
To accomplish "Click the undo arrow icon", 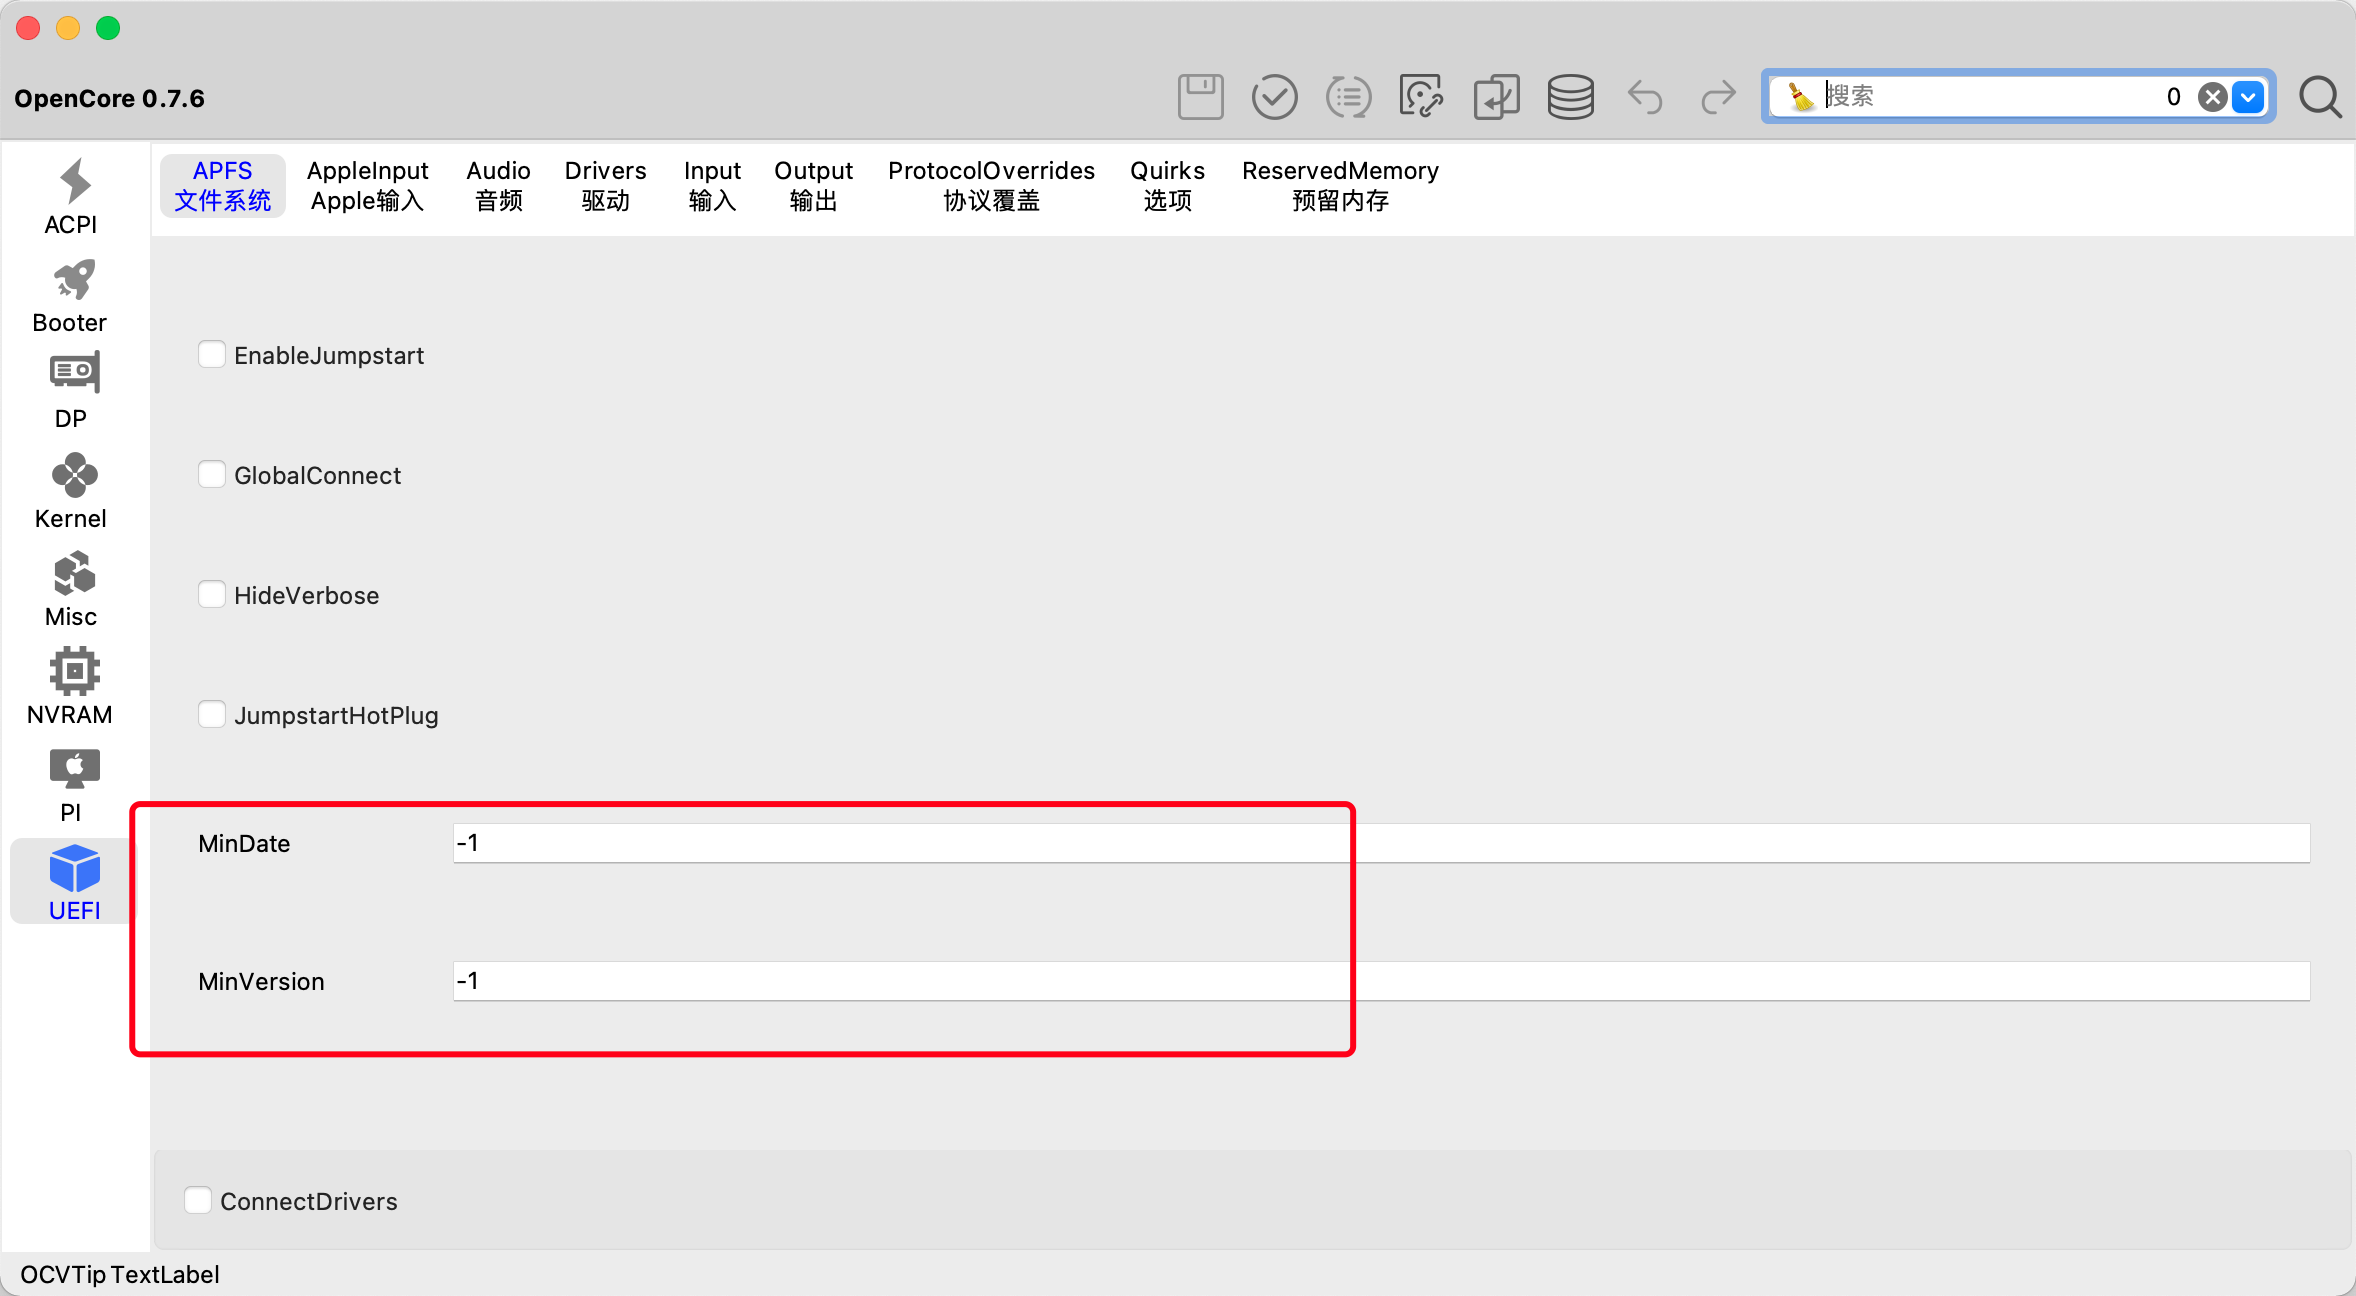I will tap(1645, 97).
